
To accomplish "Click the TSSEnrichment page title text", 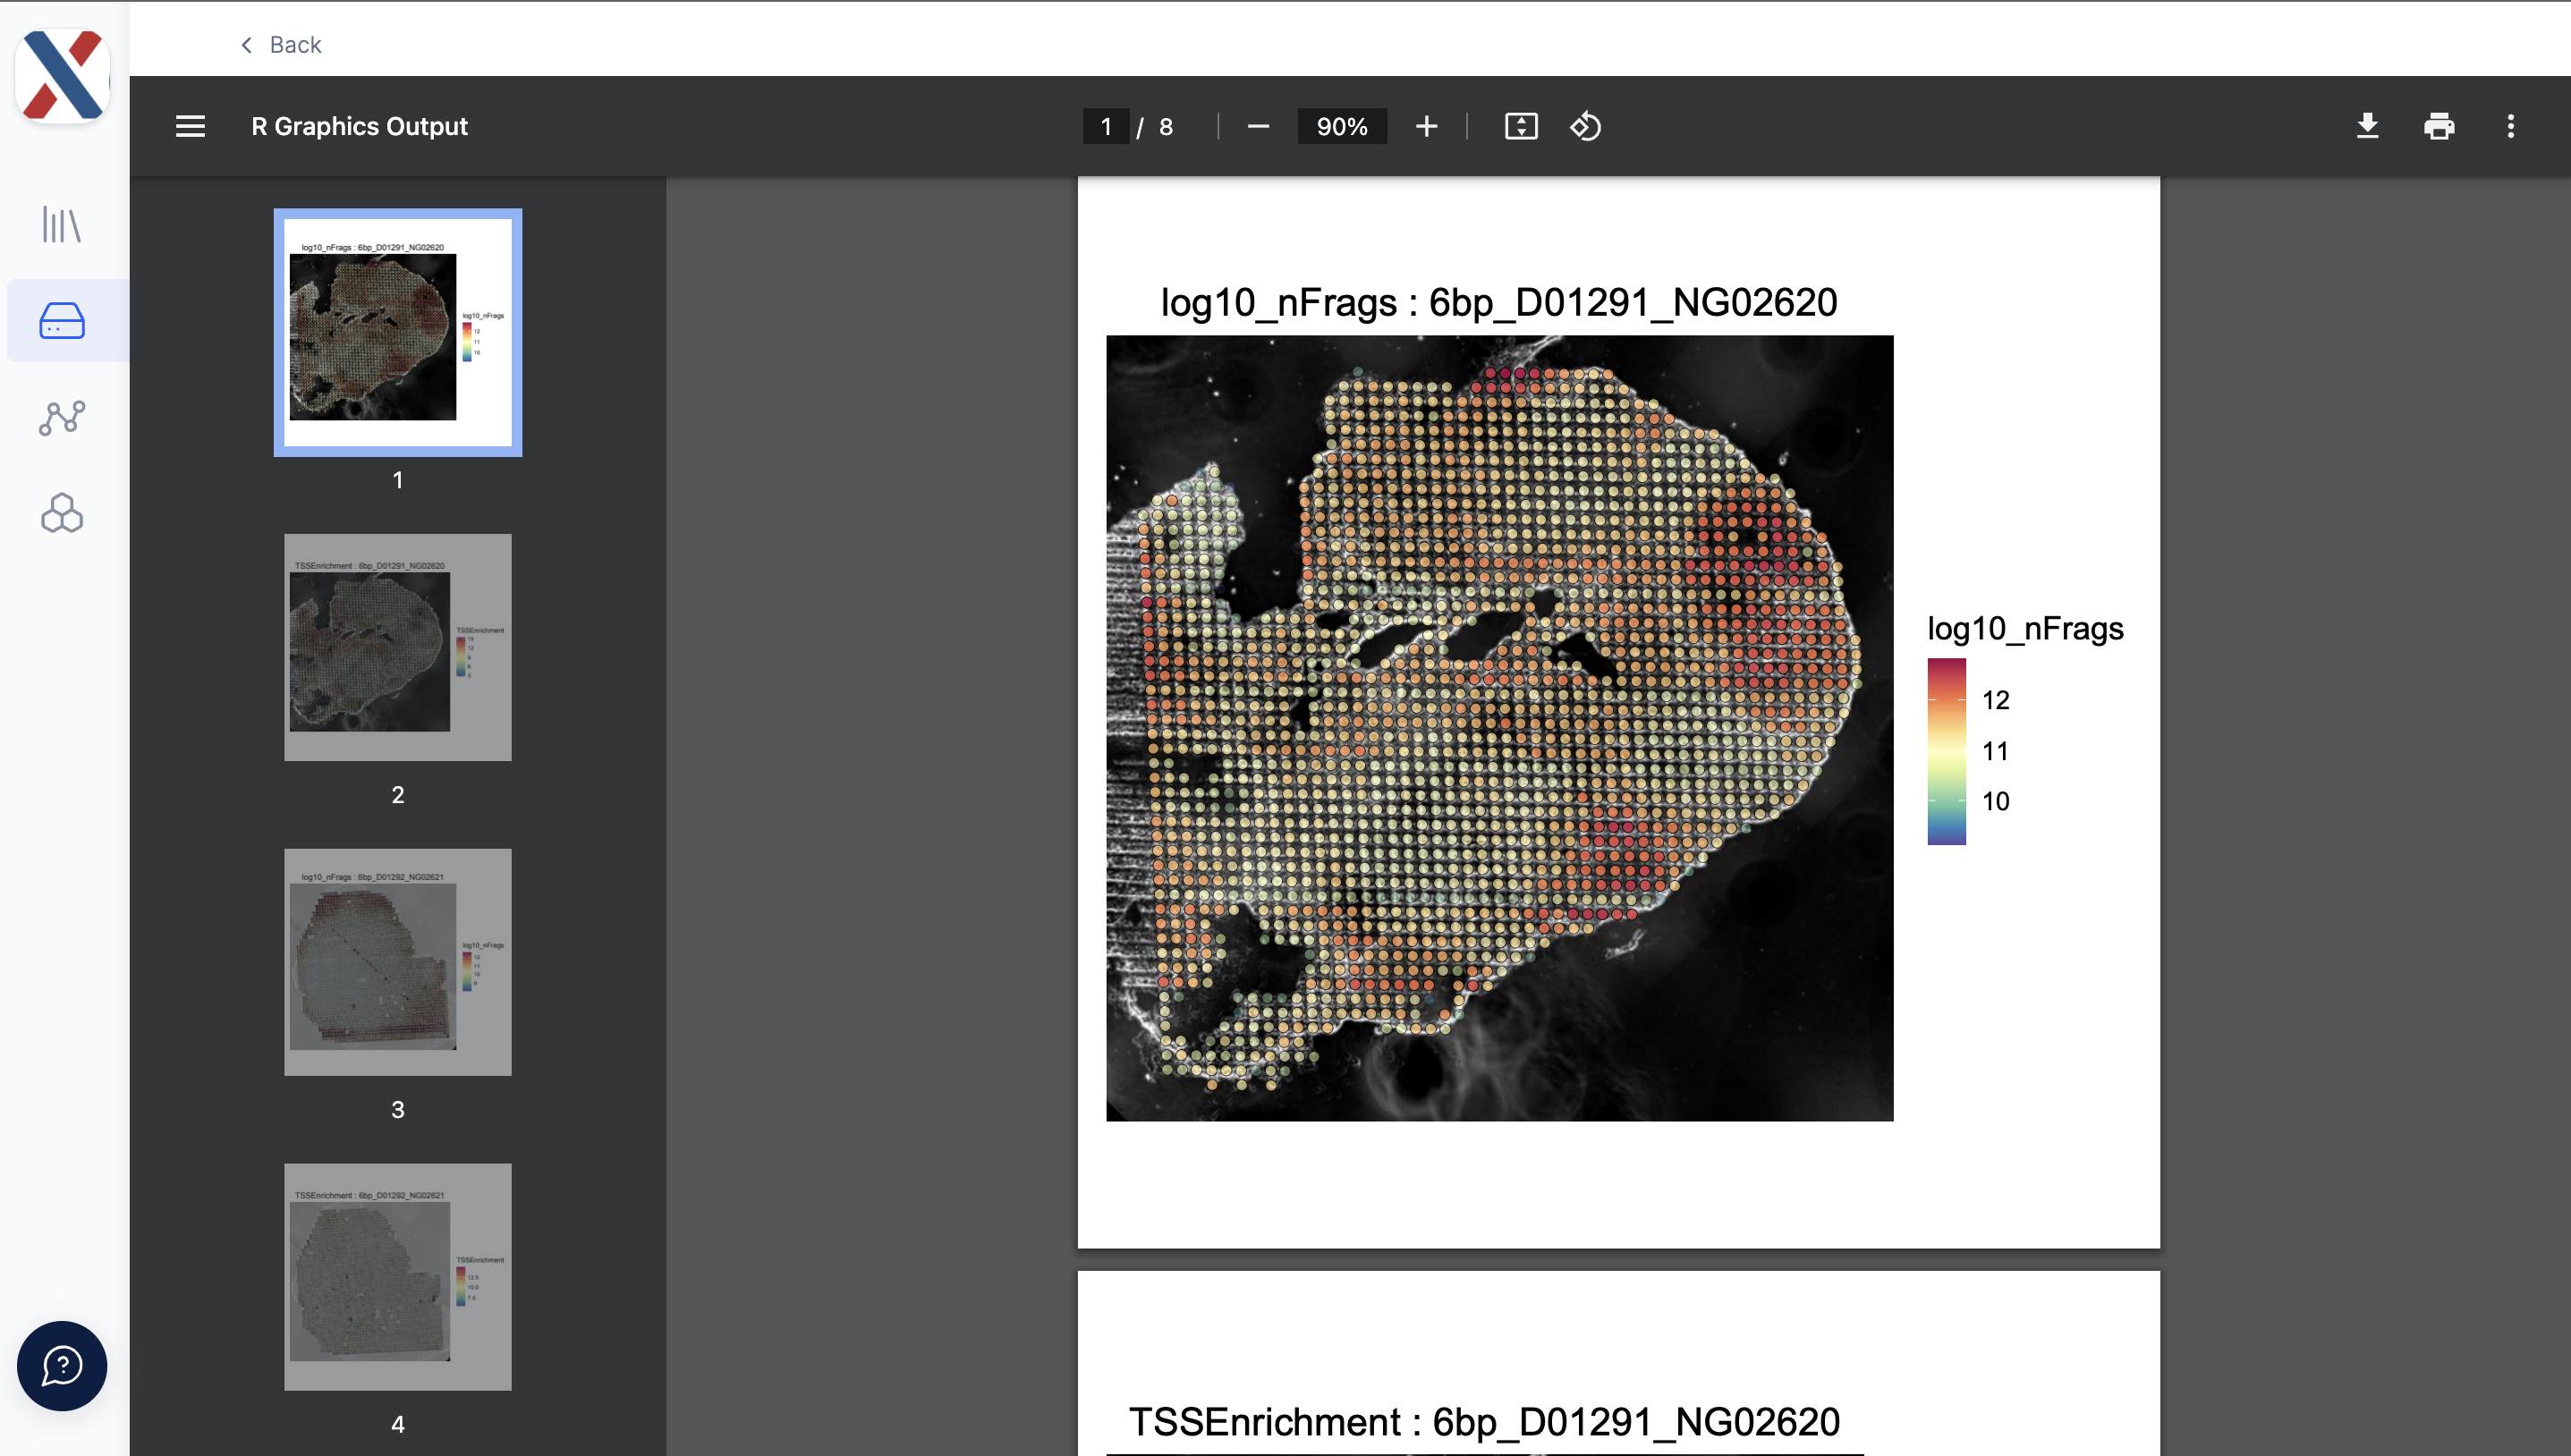I will 1484,1421.
